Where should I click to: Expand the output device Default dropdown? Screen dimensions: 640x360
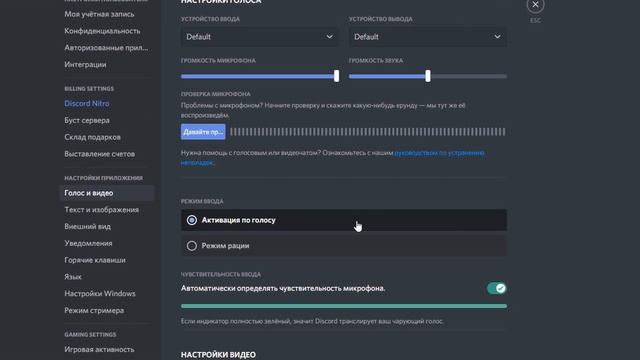coord(428,37)
